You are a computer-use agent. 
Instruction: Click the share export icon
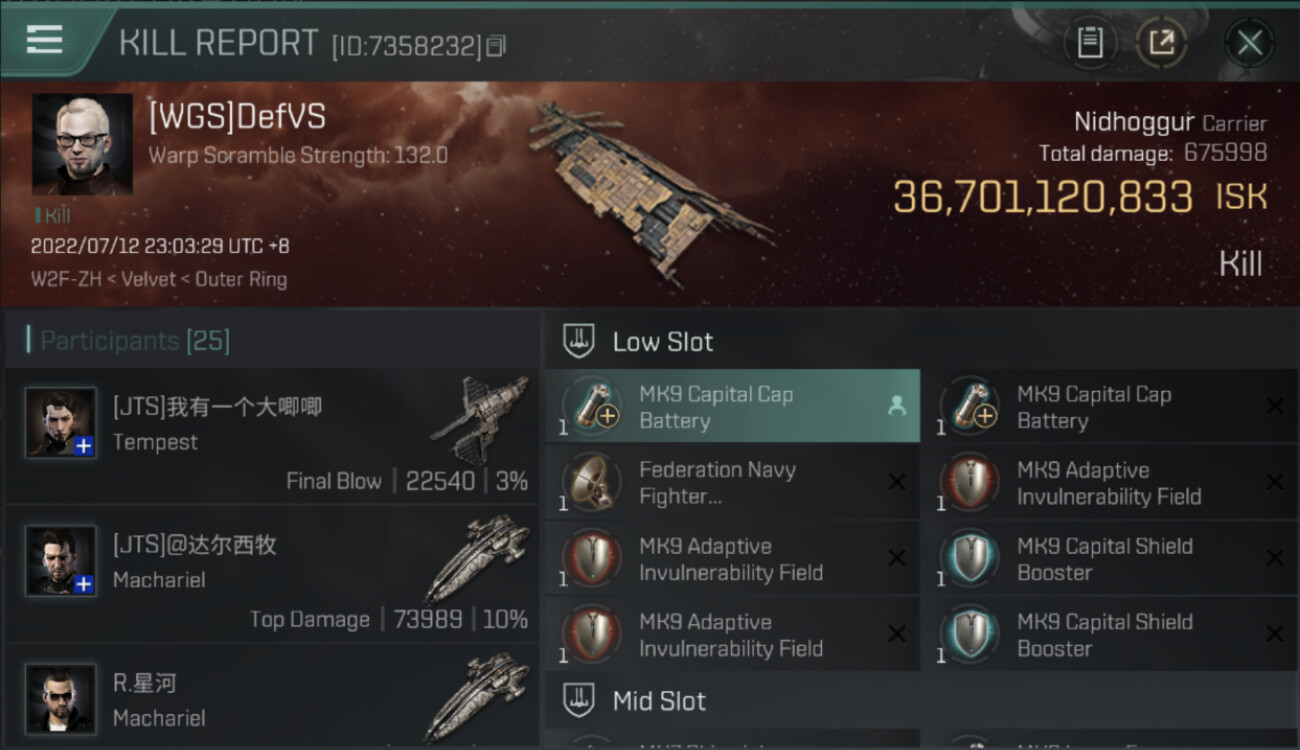click(x=1161, y=43)
